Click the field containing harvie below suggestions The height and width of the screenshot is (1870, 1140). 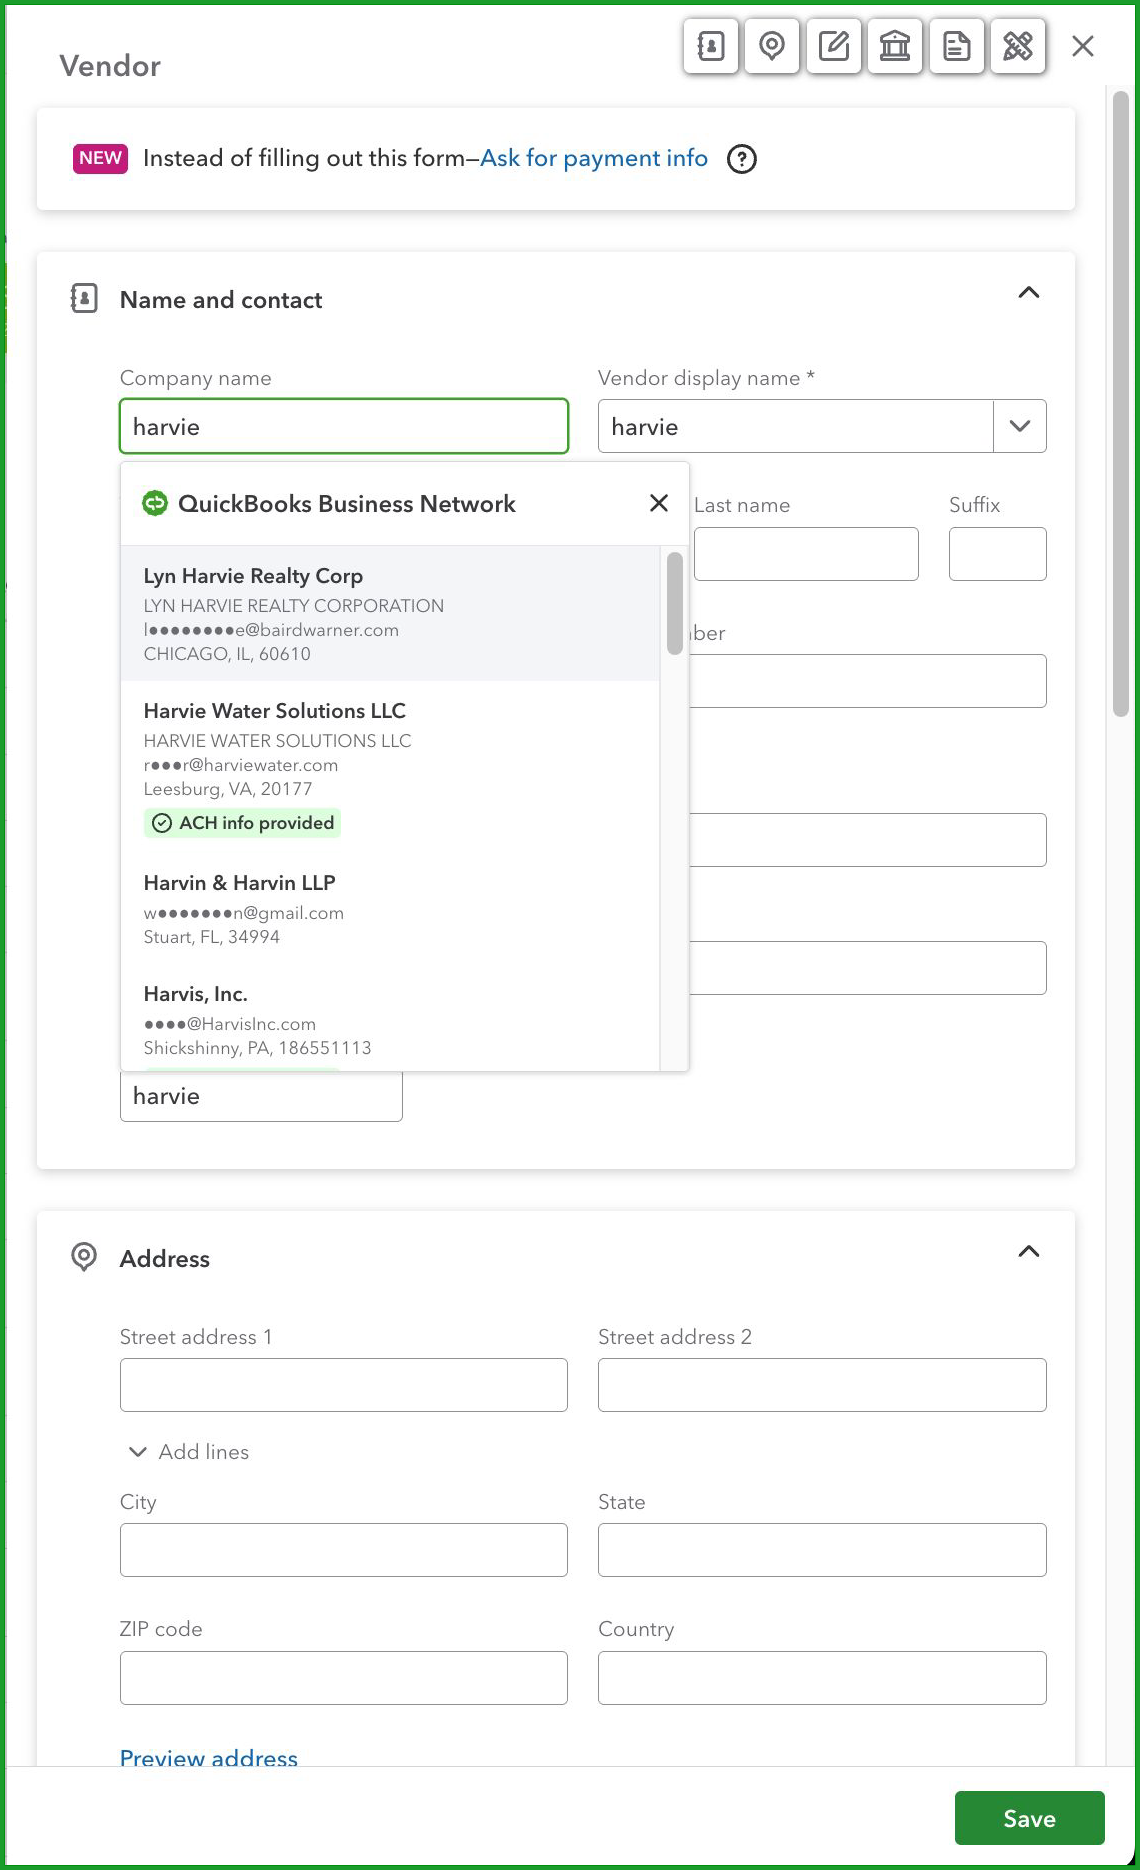click(x=261, y=1096)
